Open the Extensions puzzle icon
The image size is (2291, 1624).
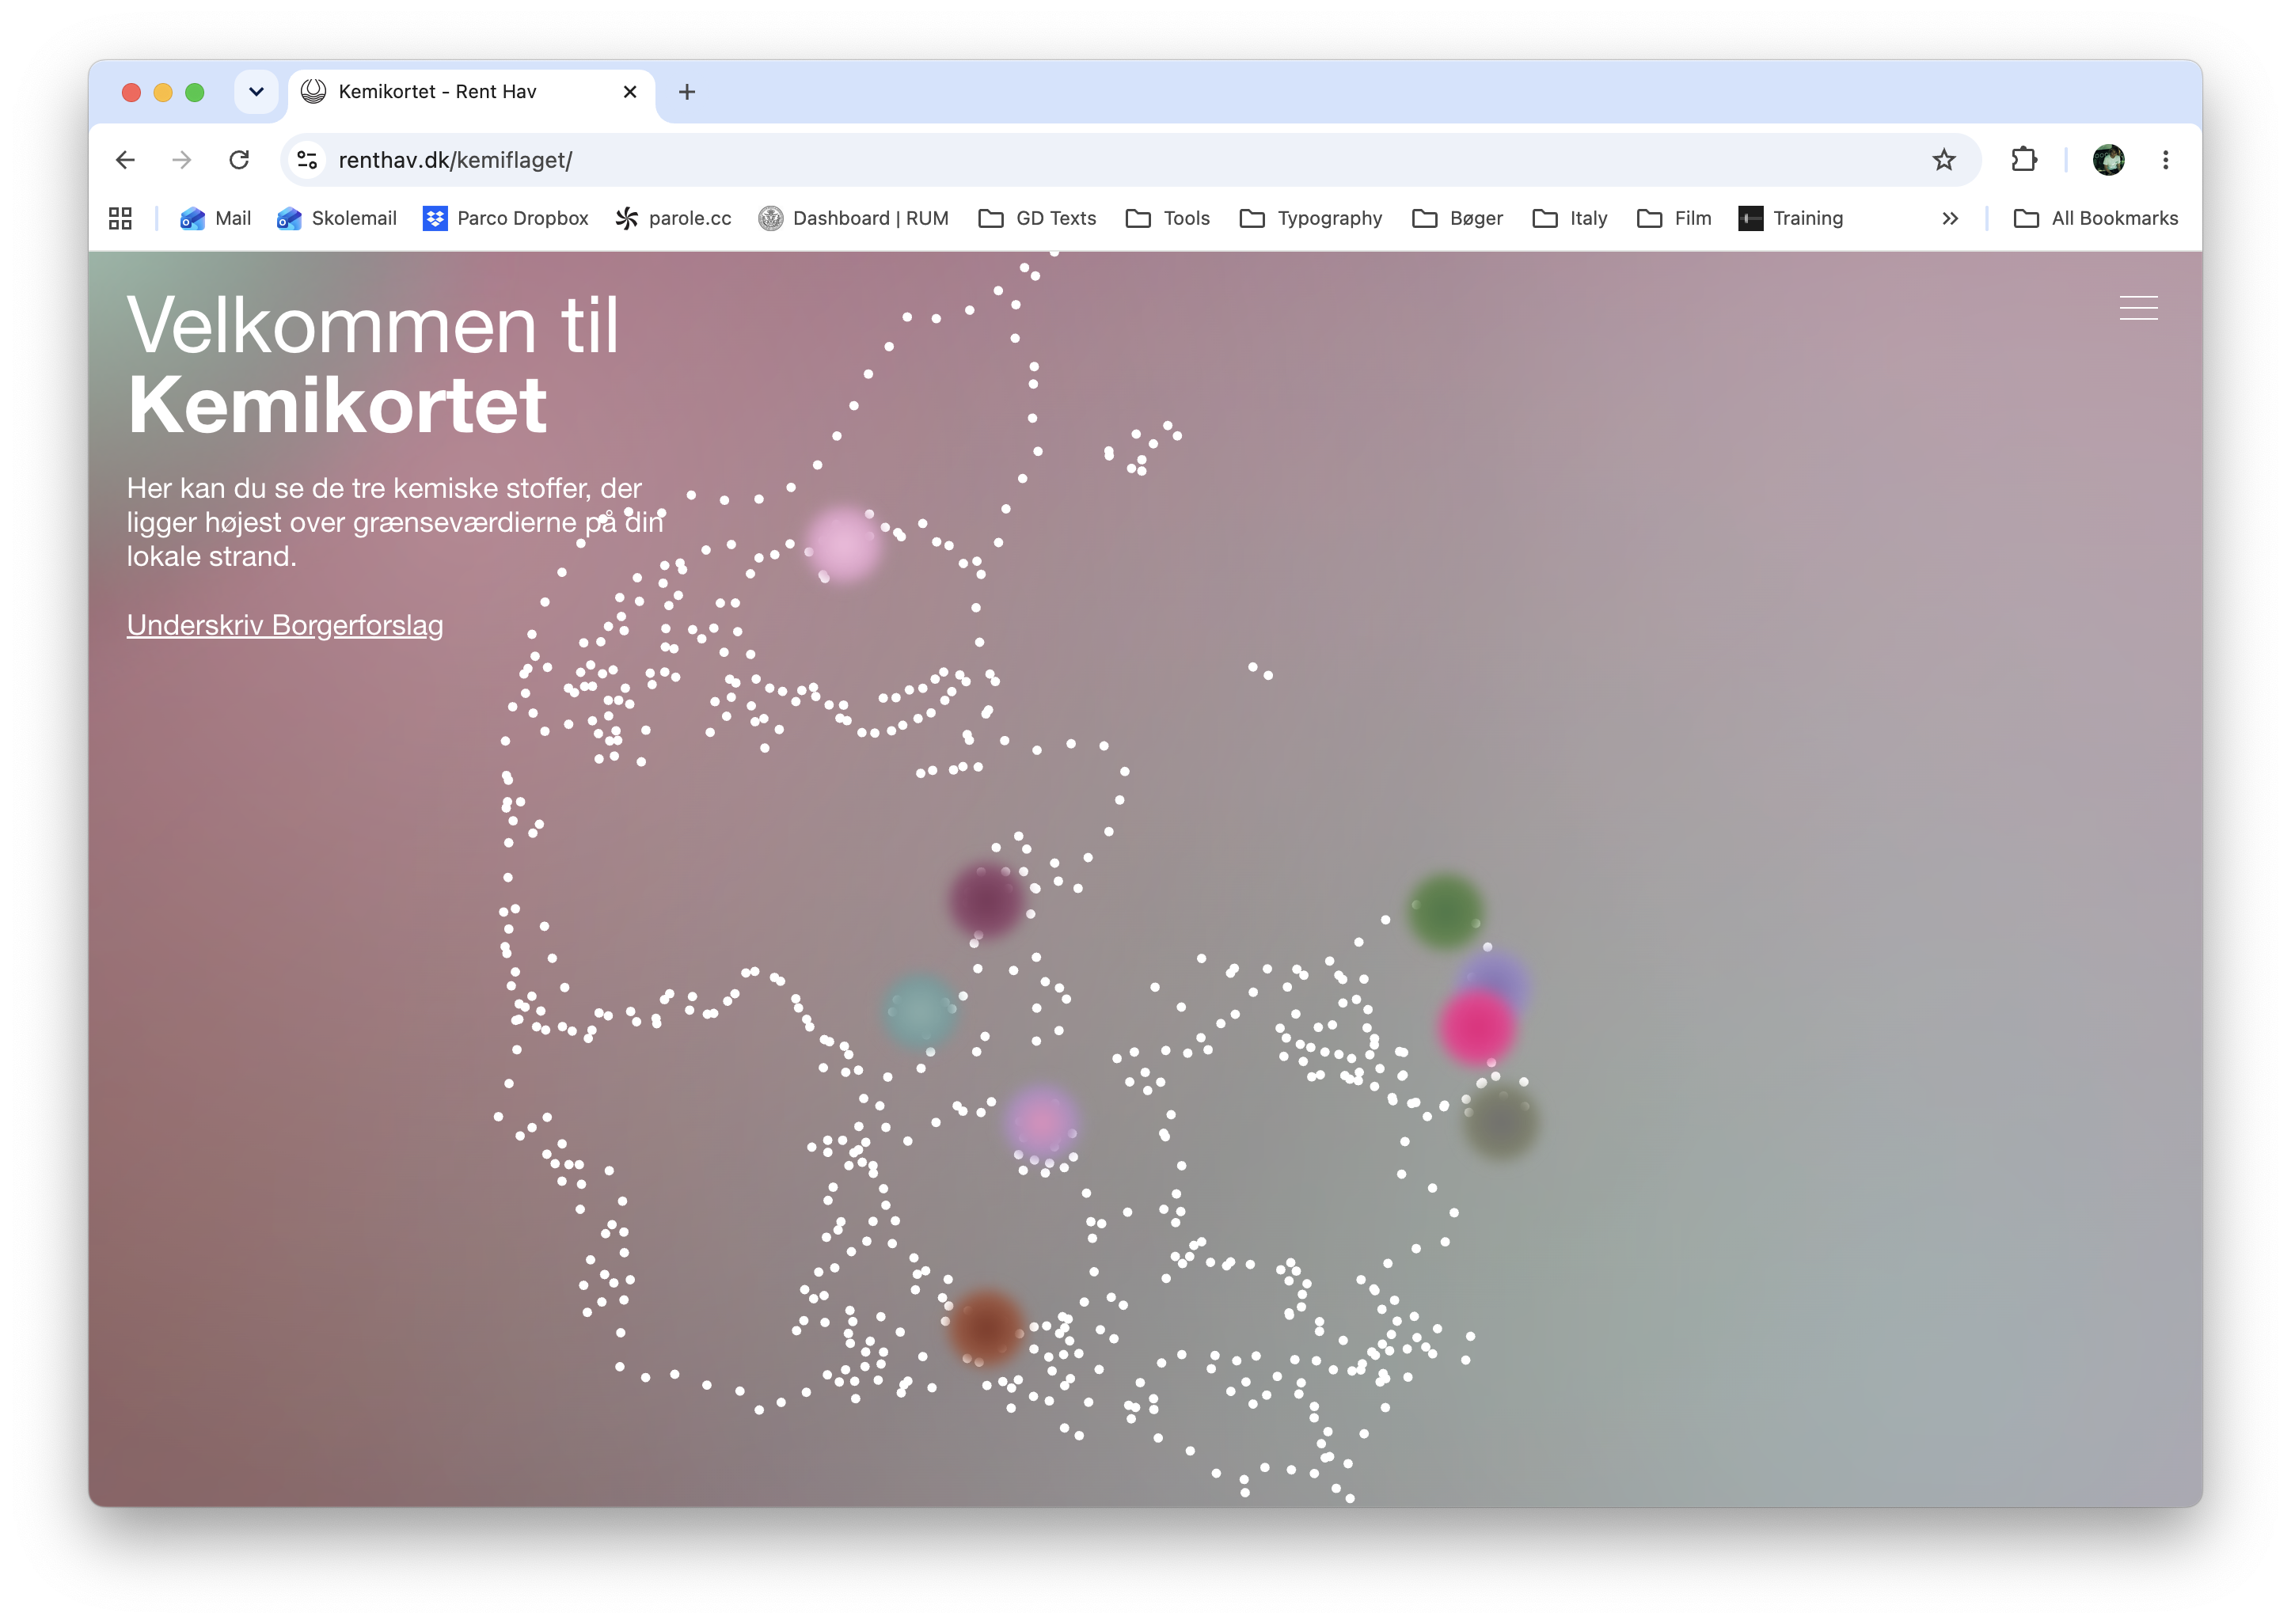click(x=2024, y=160)
